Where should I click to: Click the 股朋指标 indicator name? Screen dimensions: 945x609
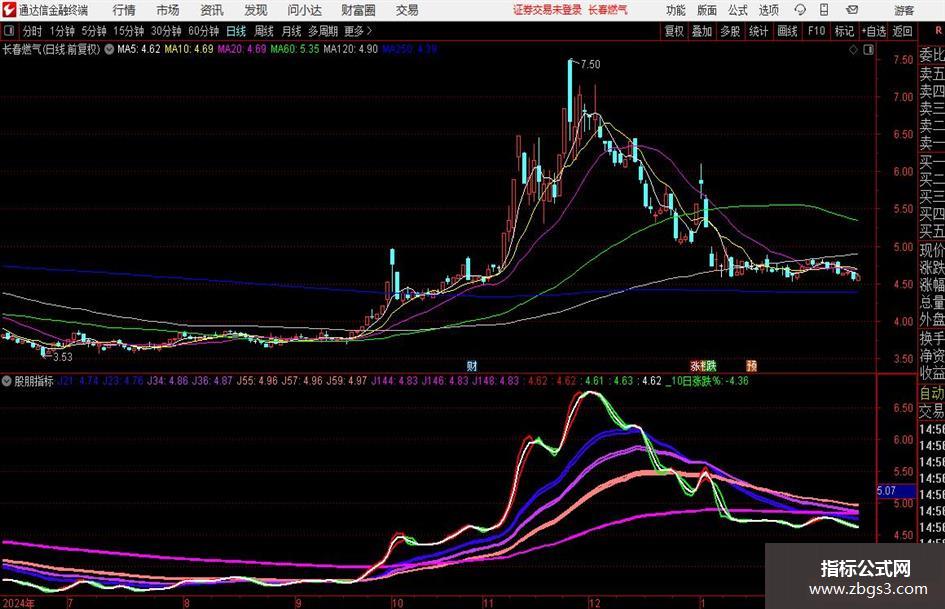(x=34, y=381)
